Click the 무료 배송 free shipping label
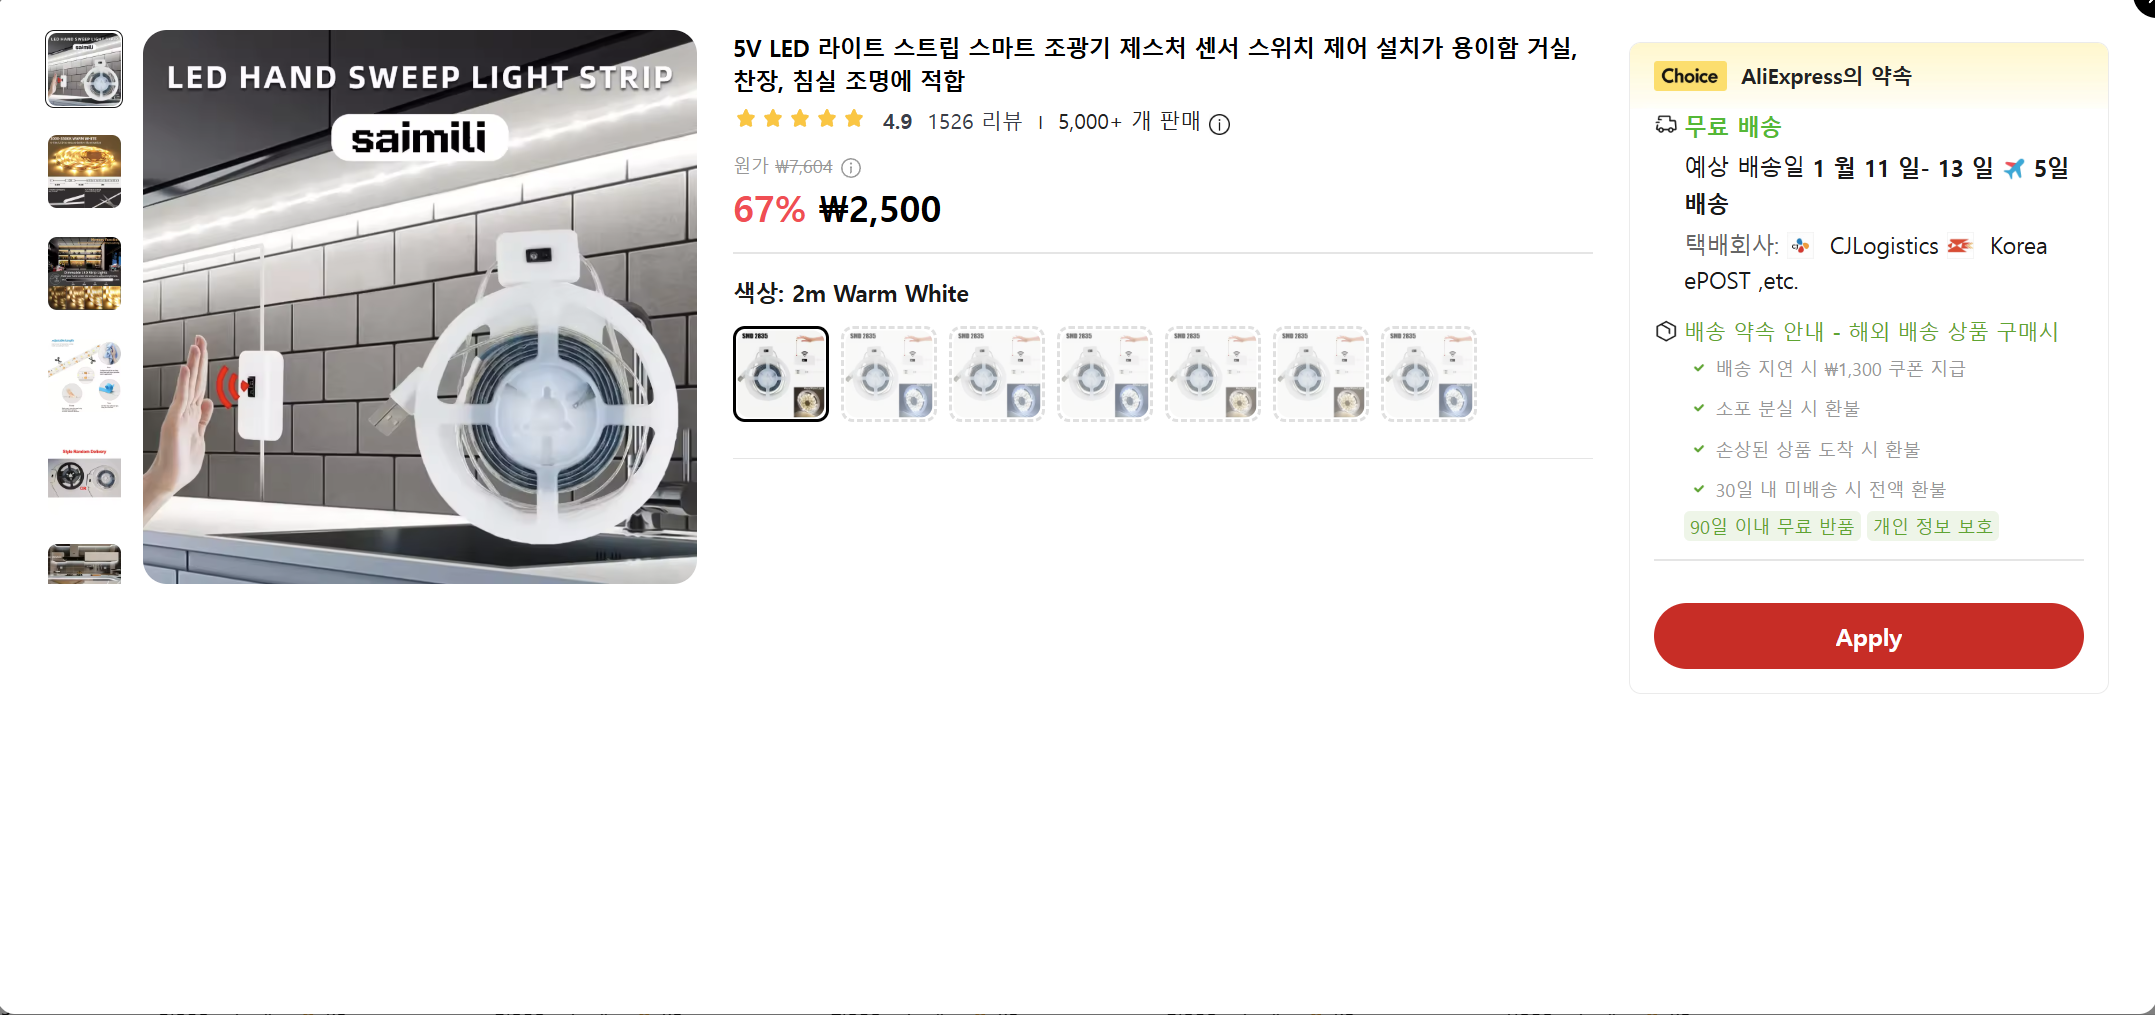The width and height of the screenshot is (2155, 1015). coord(1733,127)
